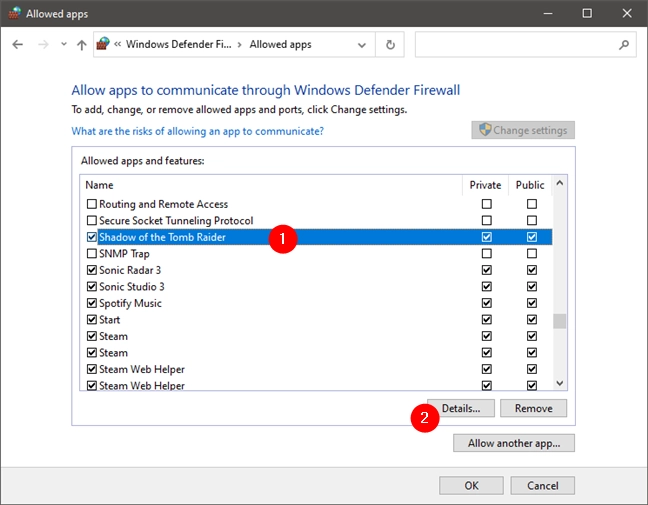Uncheck the Start app checkbox
648x505 pixels.
92,319
